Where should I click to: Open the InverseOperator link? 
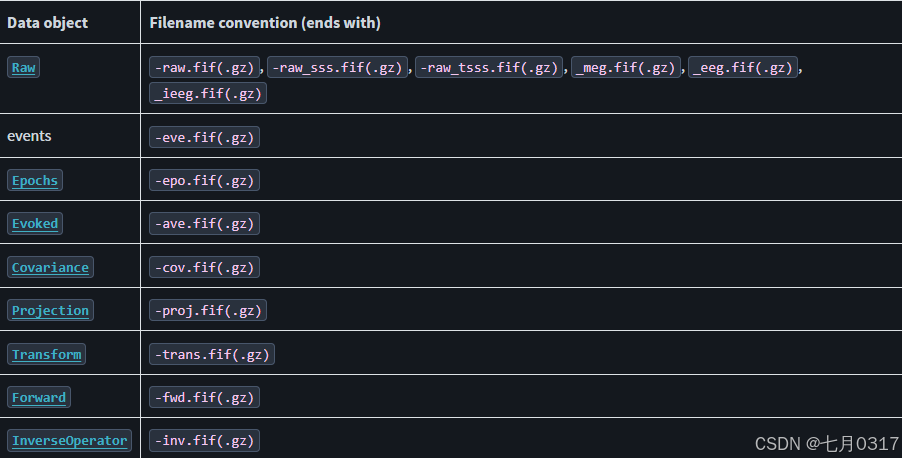[70, 440]
